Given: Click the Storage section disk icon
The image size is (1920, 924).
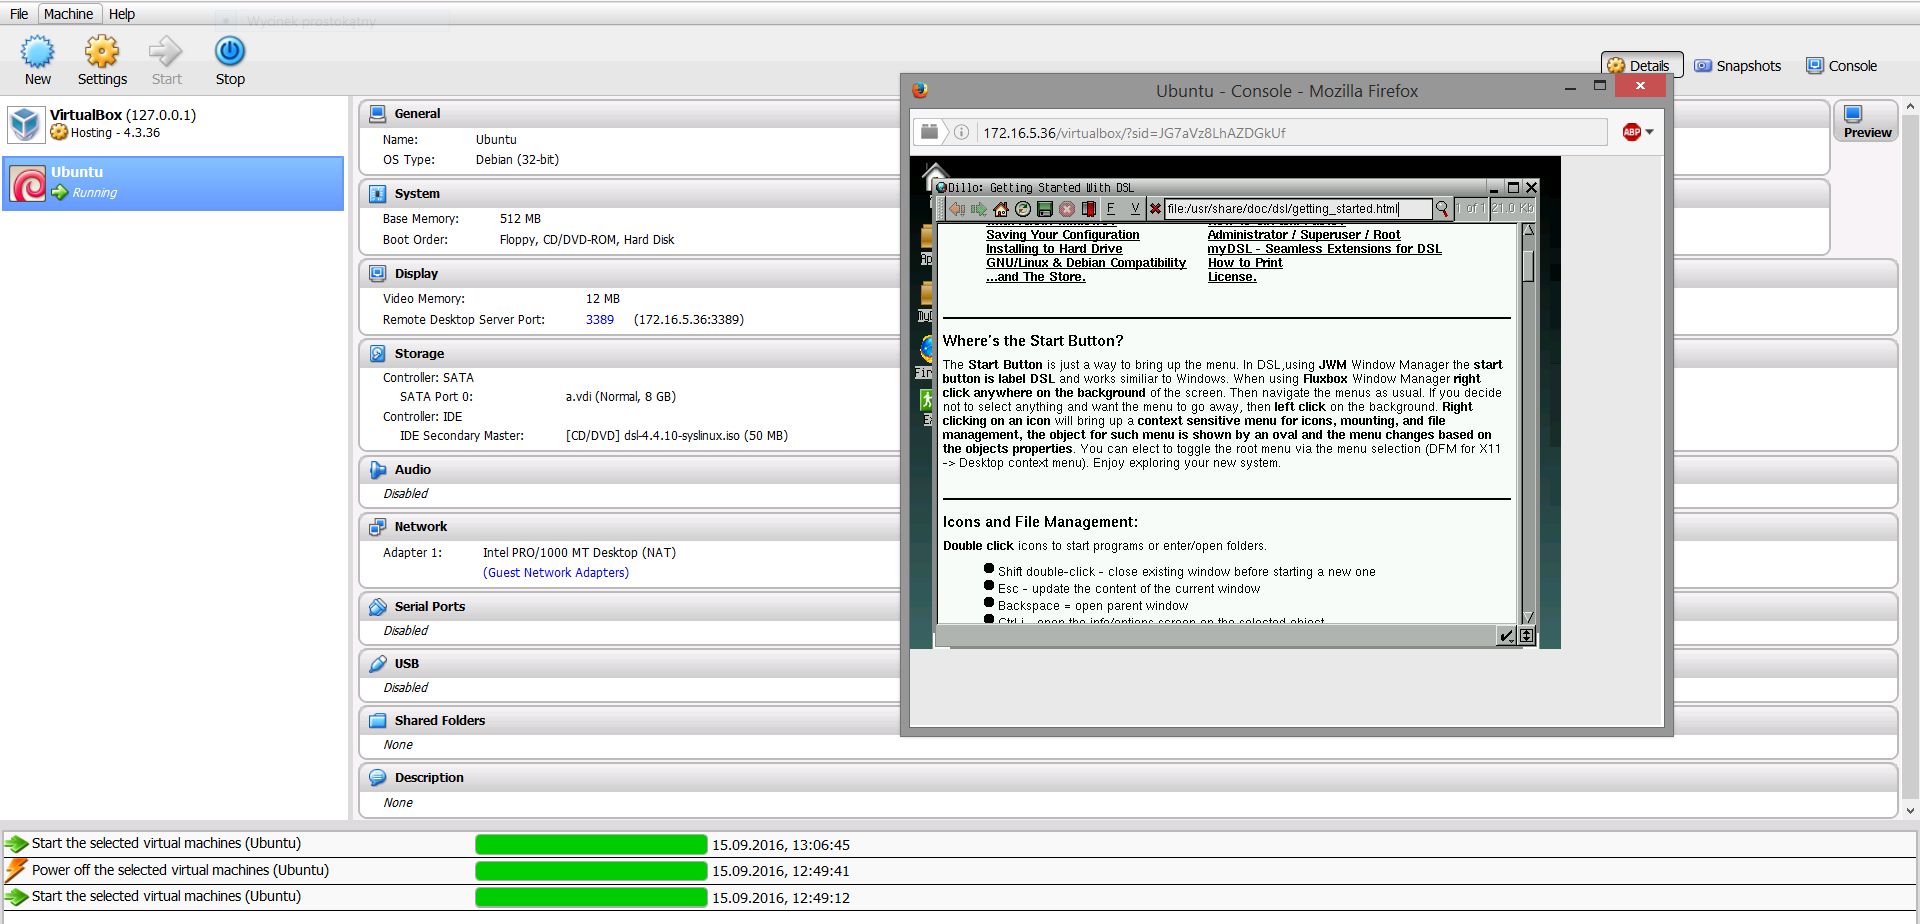Looking at the screenshot, I should [x=377, y=353].
